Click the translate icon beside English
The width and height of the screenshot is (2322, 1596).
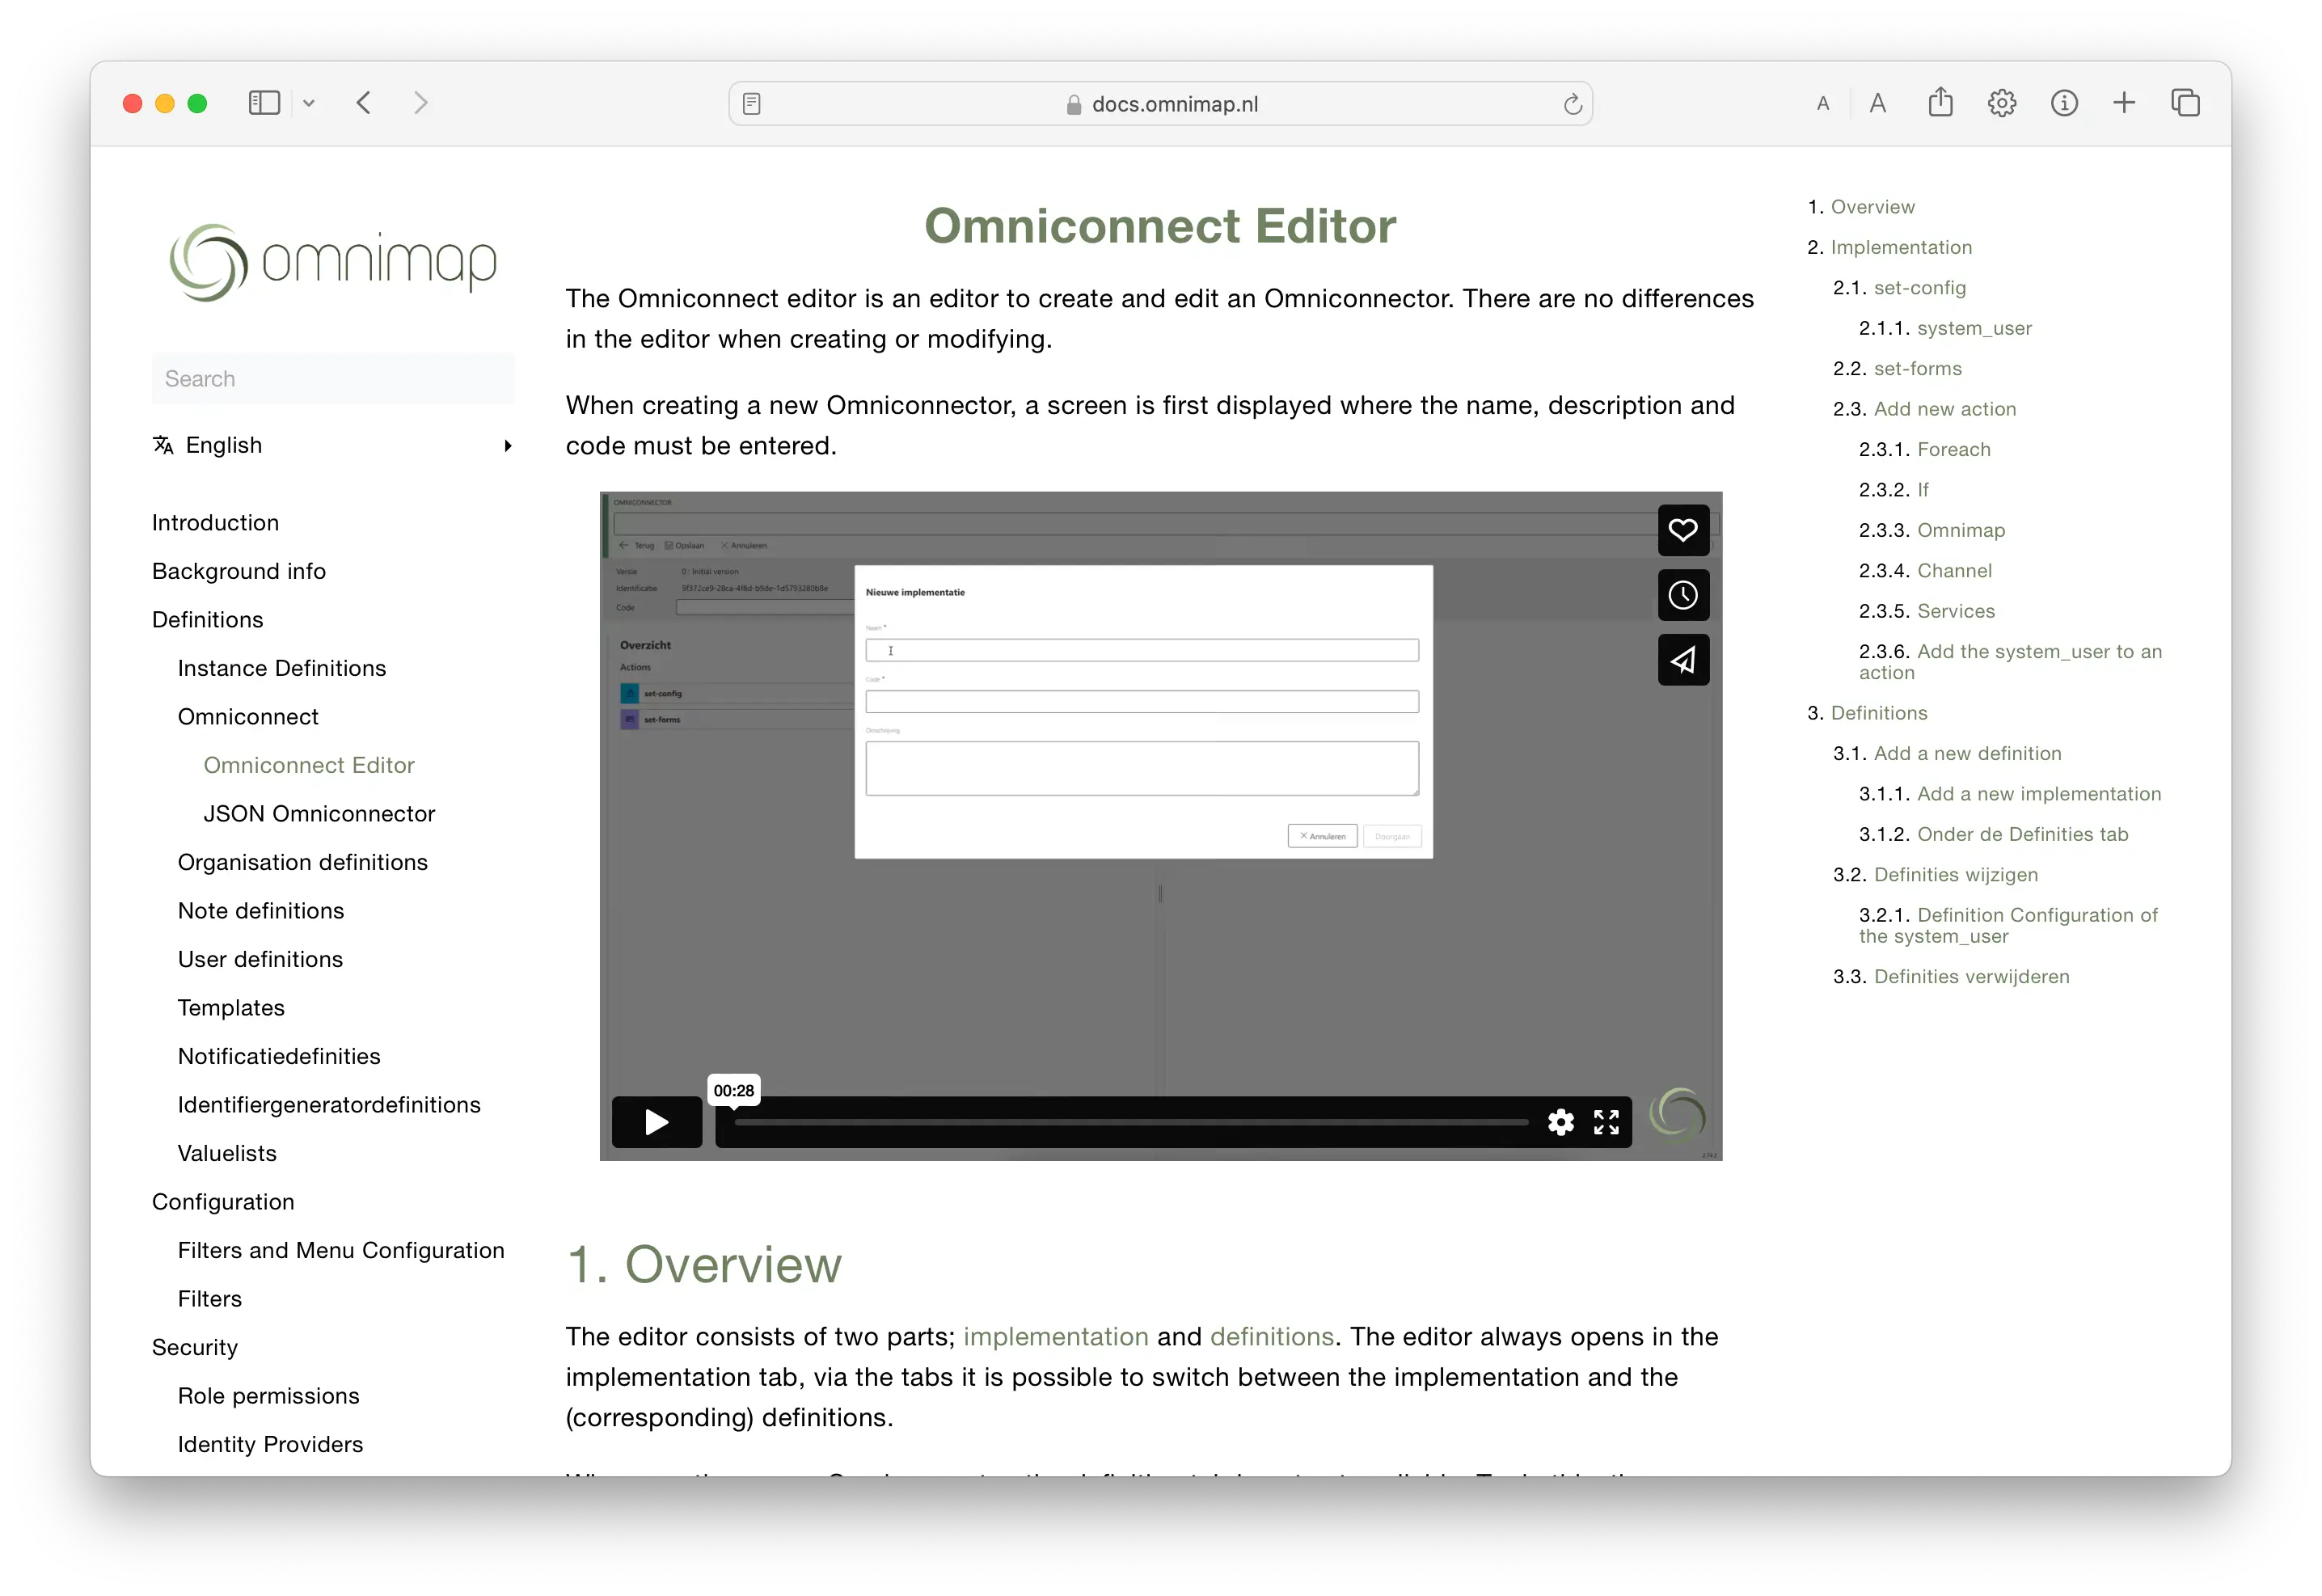pos(163,445)
